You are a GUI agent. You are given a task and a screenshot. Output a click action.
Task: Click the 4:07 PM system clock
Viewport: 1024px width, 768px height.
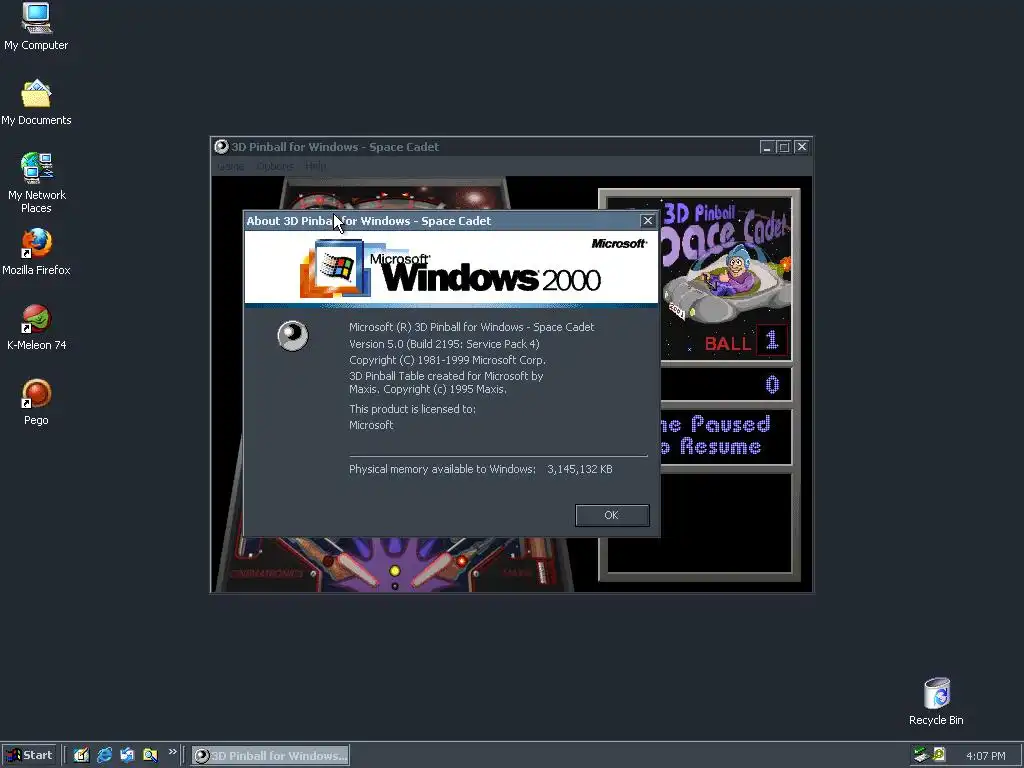click(x=985, y=756)
